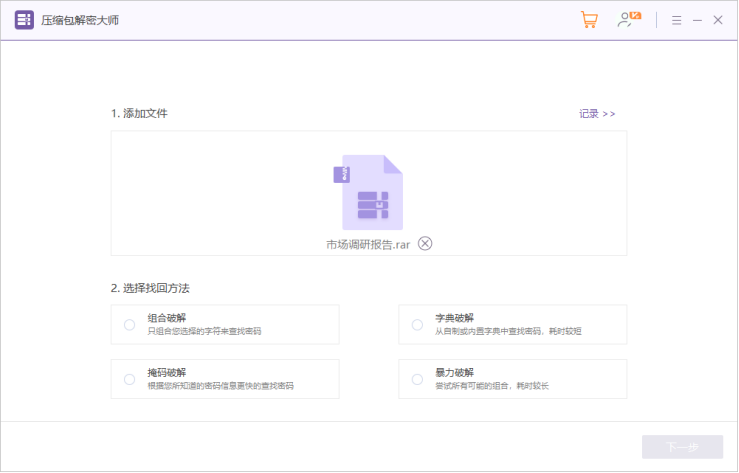This screenshot has width=739, height=473.
Task: Open the hamburger main menu
Action: 677,20
